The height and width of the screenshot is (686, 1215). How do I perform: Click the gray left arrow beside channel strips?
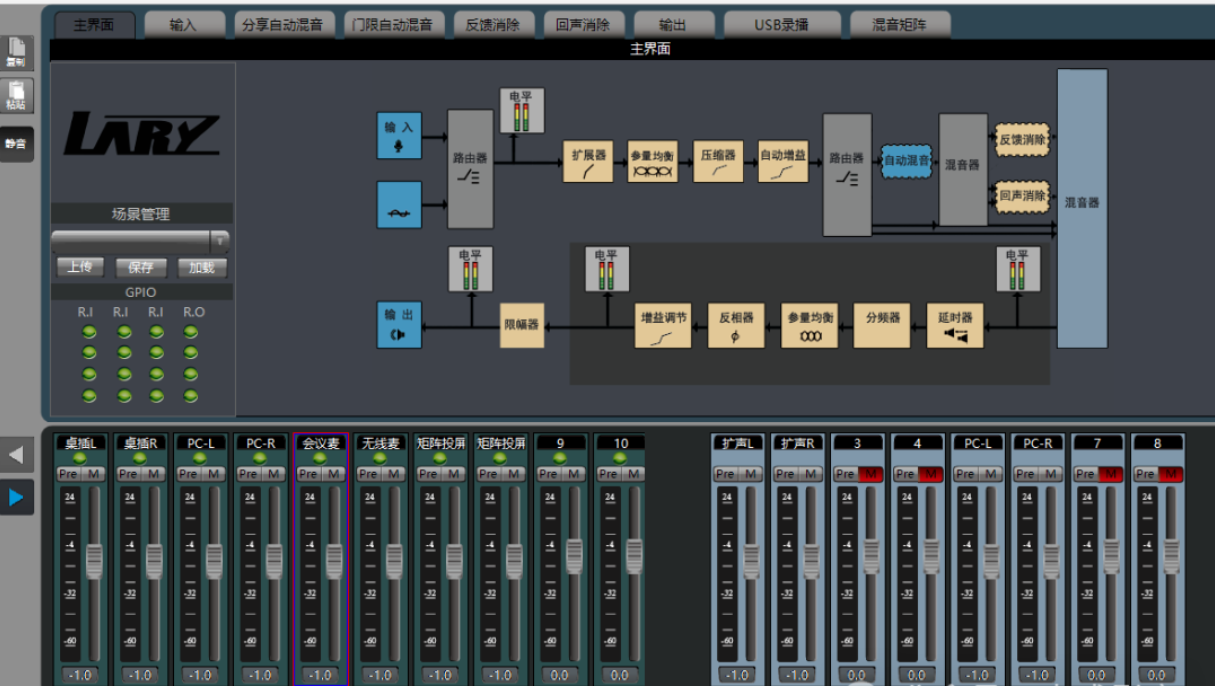point(16,455)
